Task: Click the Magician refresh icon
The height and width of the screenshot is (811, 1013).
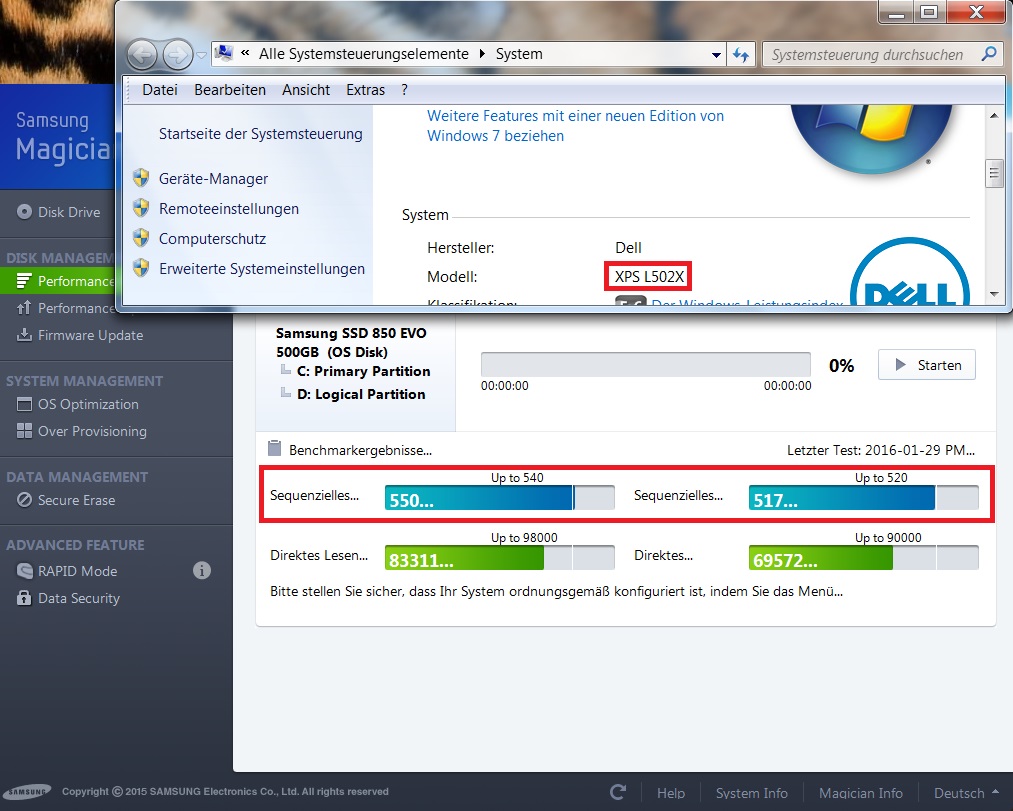Action: 618,792
